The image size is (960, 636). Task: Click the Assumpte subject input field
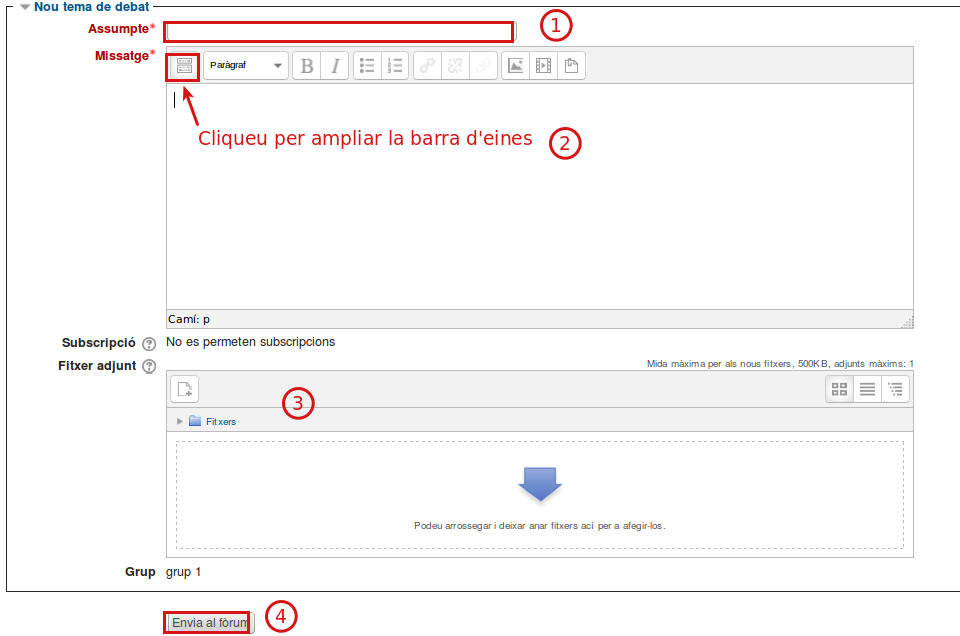(339, 31)
